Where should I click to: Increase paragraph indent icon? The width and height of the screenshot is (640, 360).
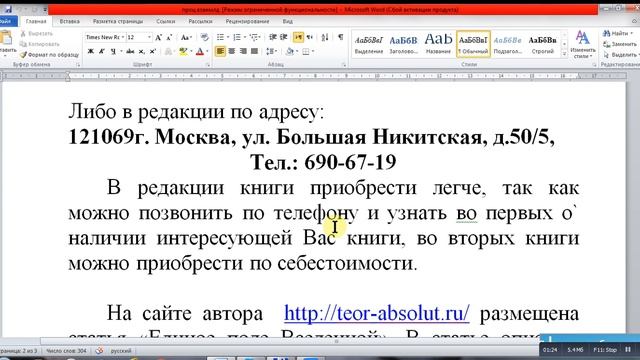point(284,38)
